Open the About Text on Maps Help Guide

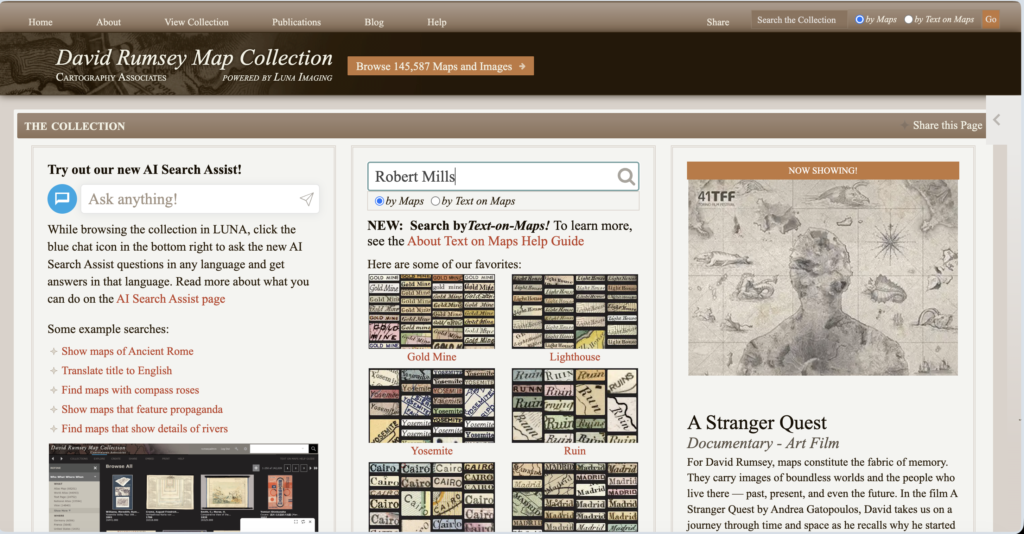495,241
